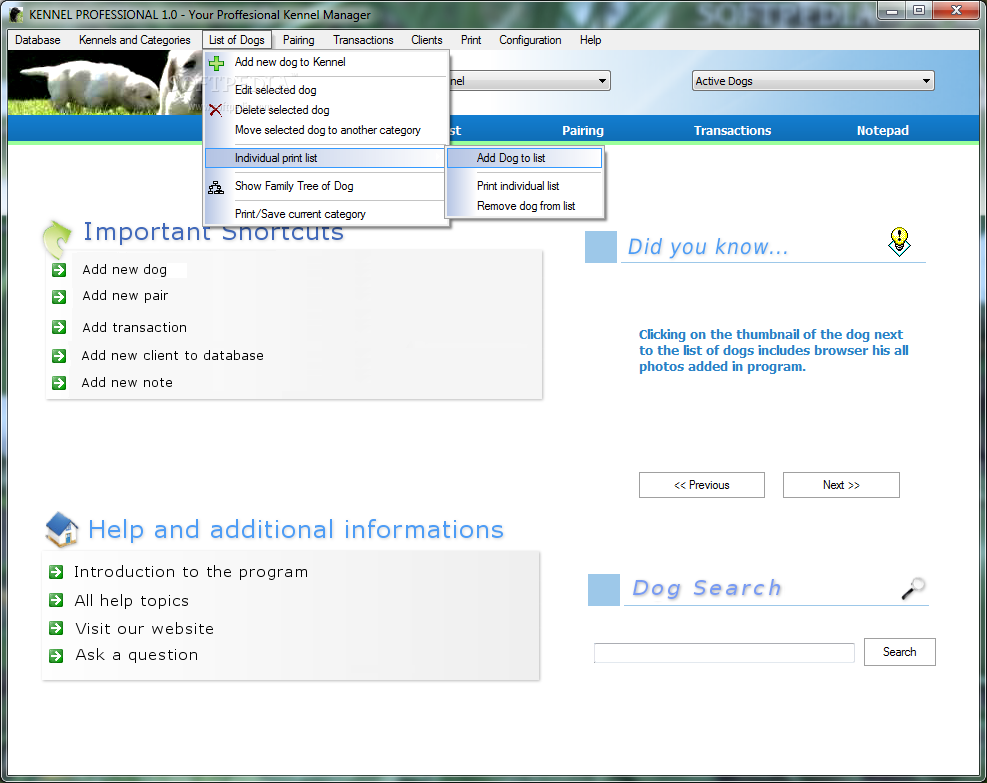Select Remove dog from list
The width and height of the screenshot is (987, 783).
[x=525, y=206]
